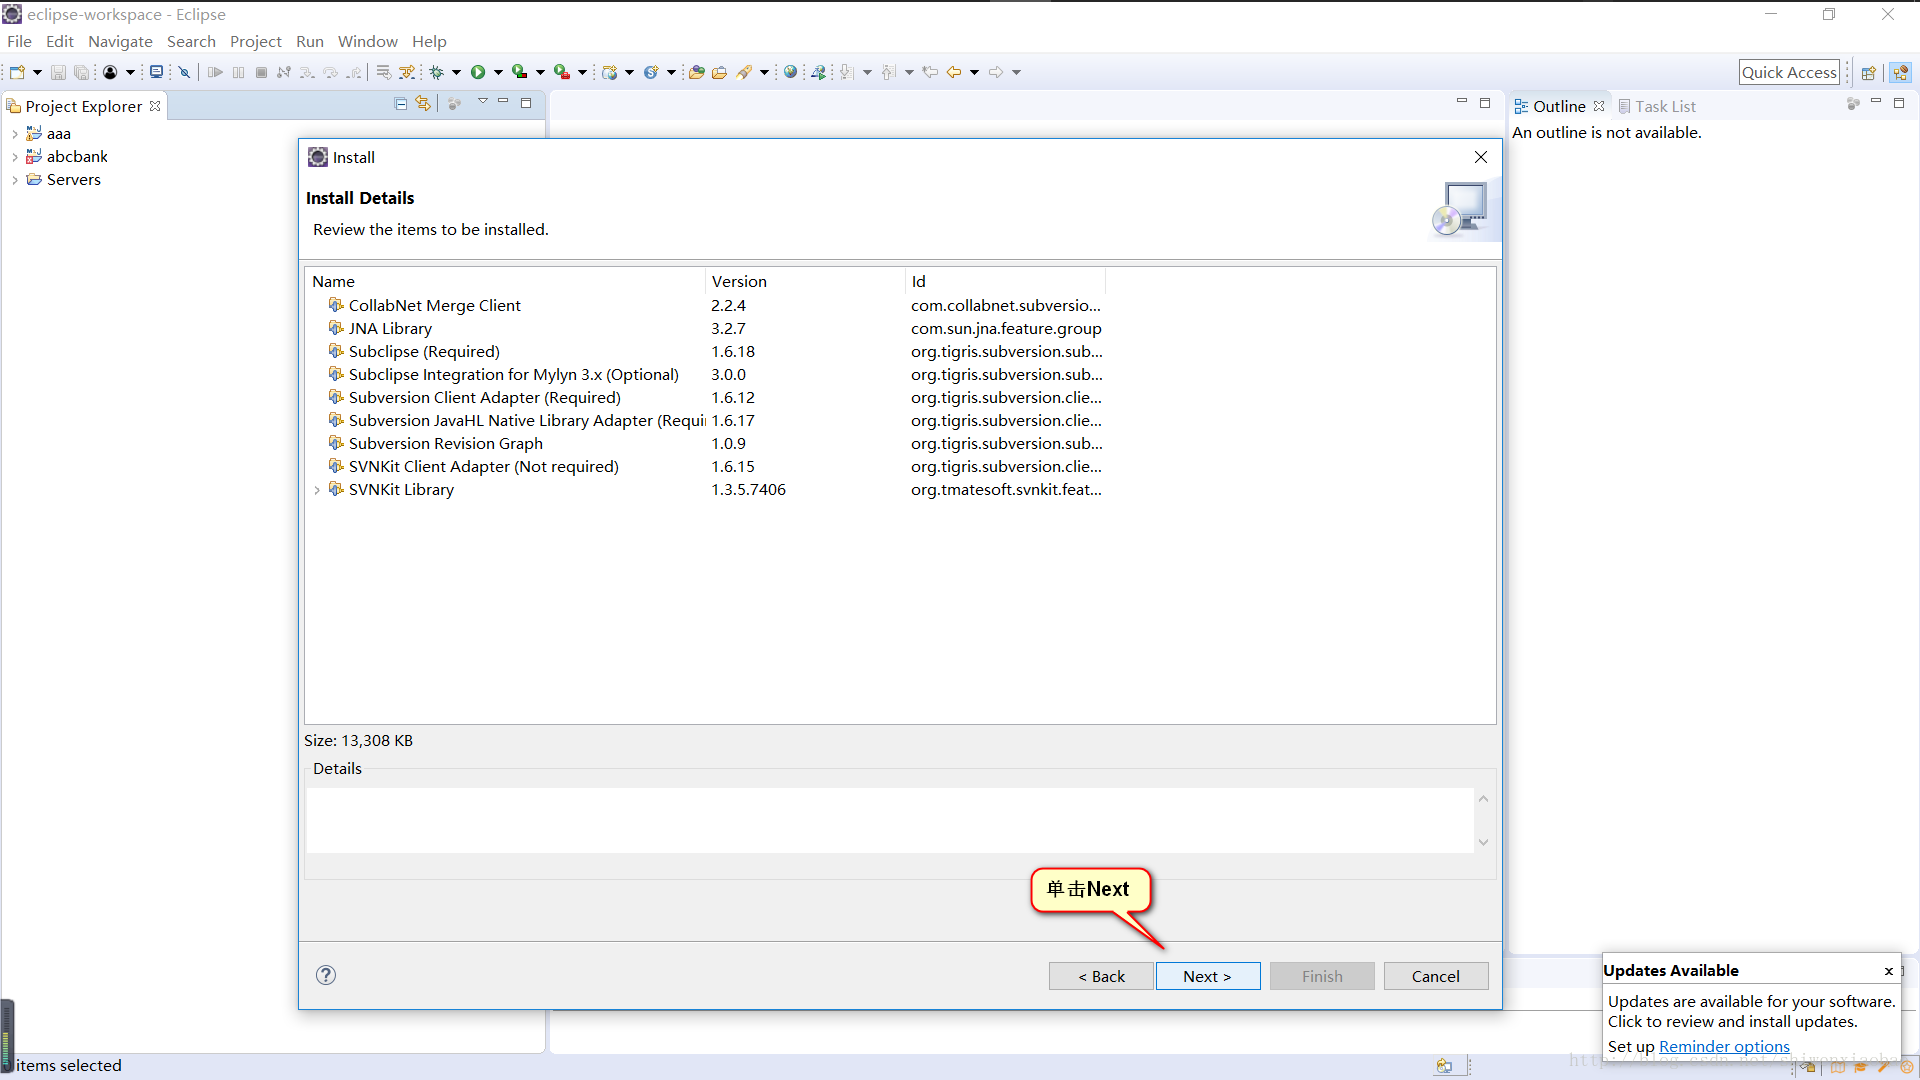Screen dimensions: 1920x1080
Task: Toggle Link with Editor in Project Explorer
Action: pos(423,103)
